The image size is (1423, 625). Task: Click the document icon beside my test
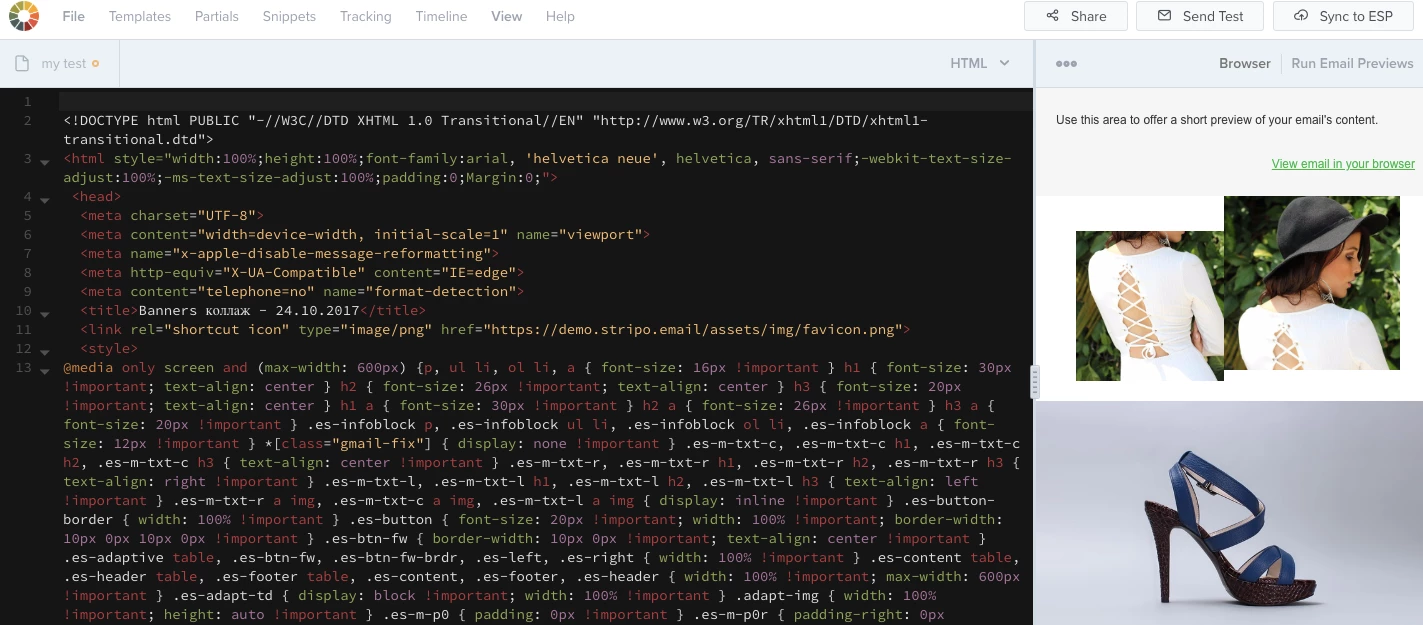[x=22, y=64]
